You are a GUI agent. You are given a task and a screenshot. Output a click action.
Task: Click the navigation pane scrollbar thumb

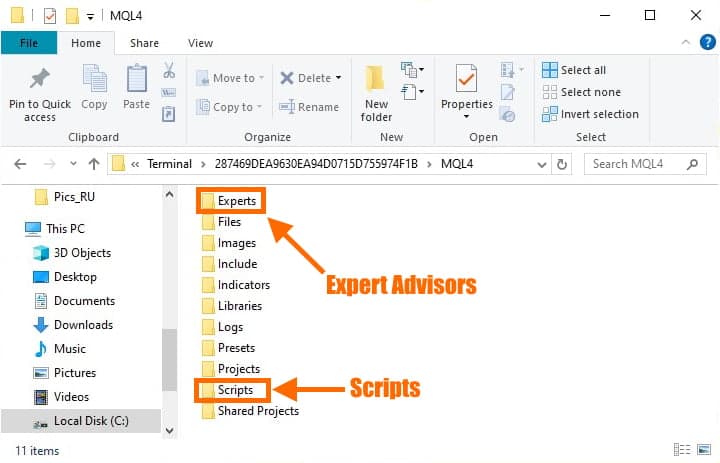(169, 360)
